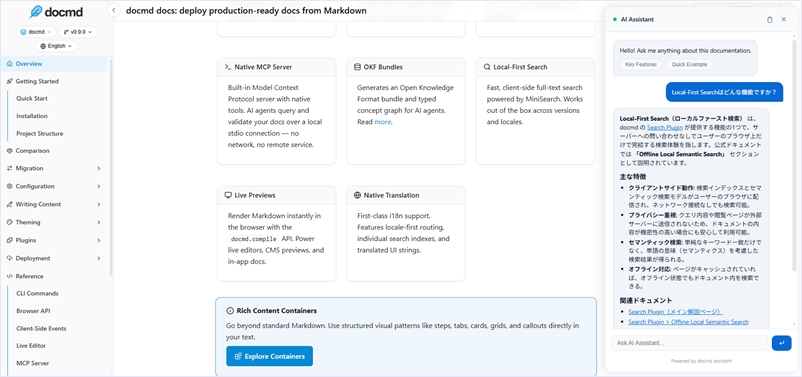The height and width of the screenshot is (377, 802).
Task: Click the gear icon beside Configuration
Action: (10, 186)
